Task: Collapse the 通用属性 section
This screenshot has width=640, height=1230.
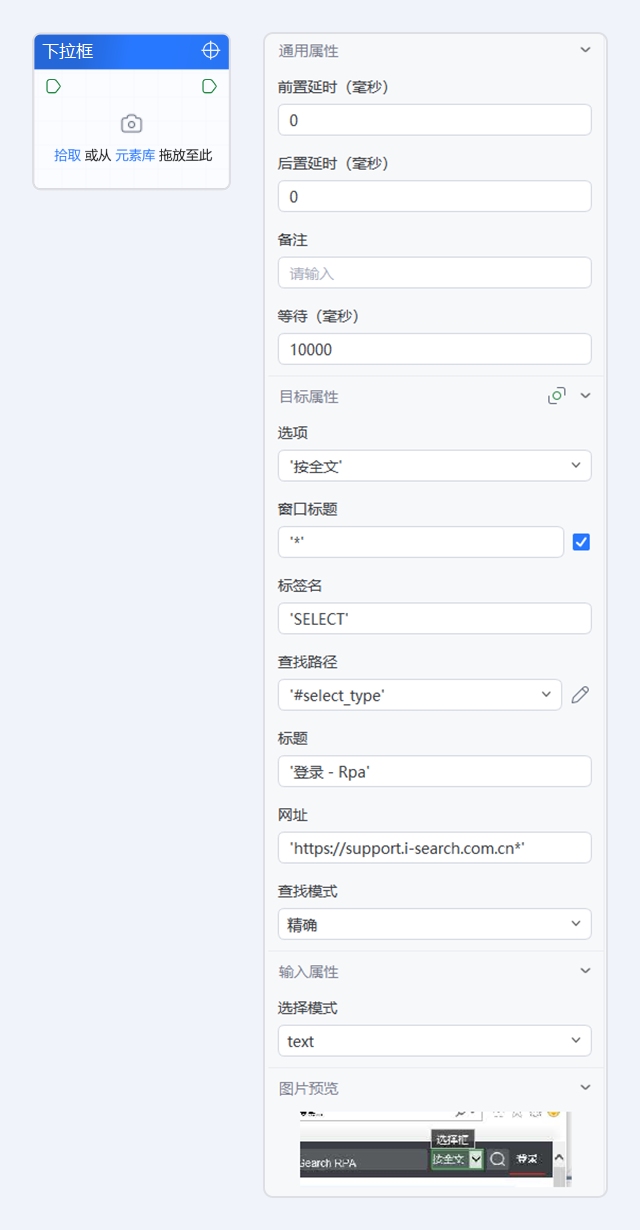Action: (x=585, y=50)
